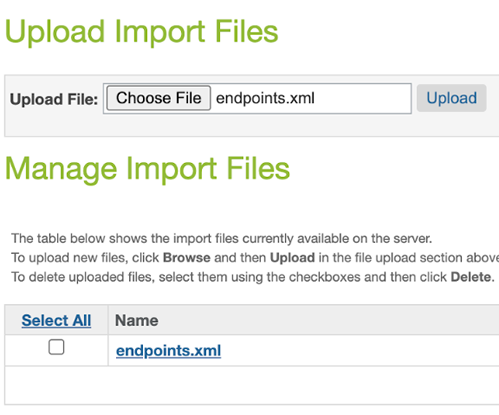This screenshot has height=415, width=499.
Task: Click the Name column header
Action: (137, 321)
